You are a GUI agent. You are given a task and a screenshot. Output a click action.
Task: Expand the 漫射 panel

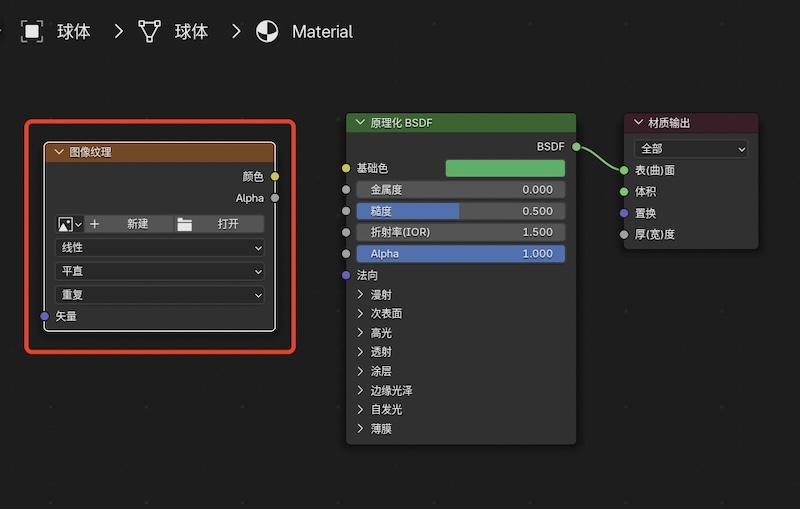(360, 295)
